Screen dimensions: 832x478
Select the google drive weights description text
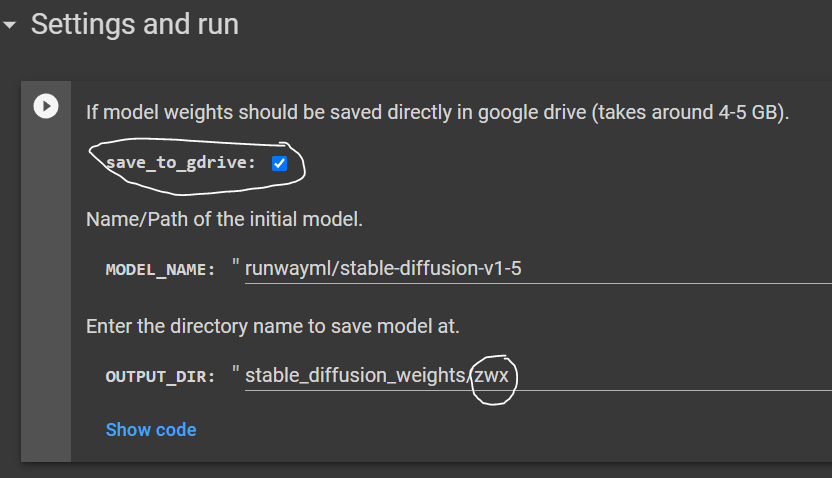[437, 112]
